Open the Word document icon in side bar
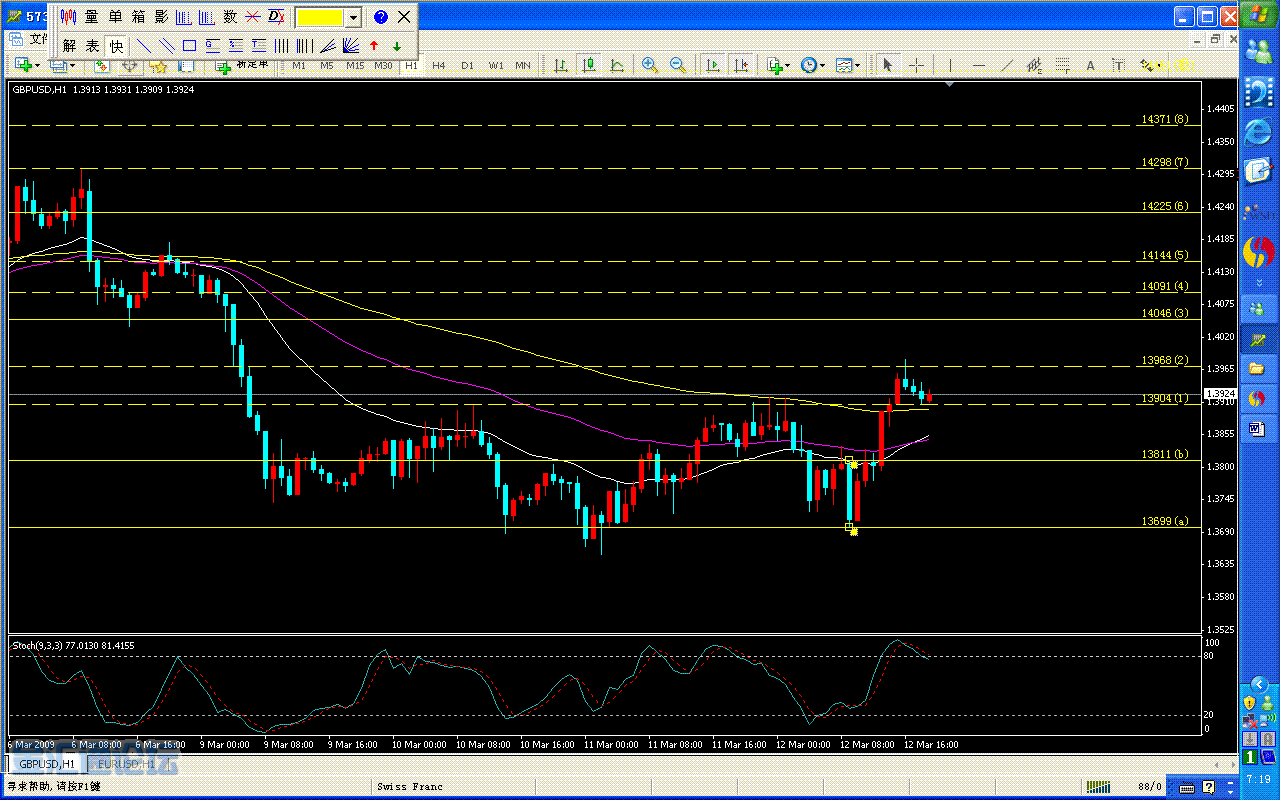The height and width of the screenshot is (800, 1280). tap(1257, 430)
